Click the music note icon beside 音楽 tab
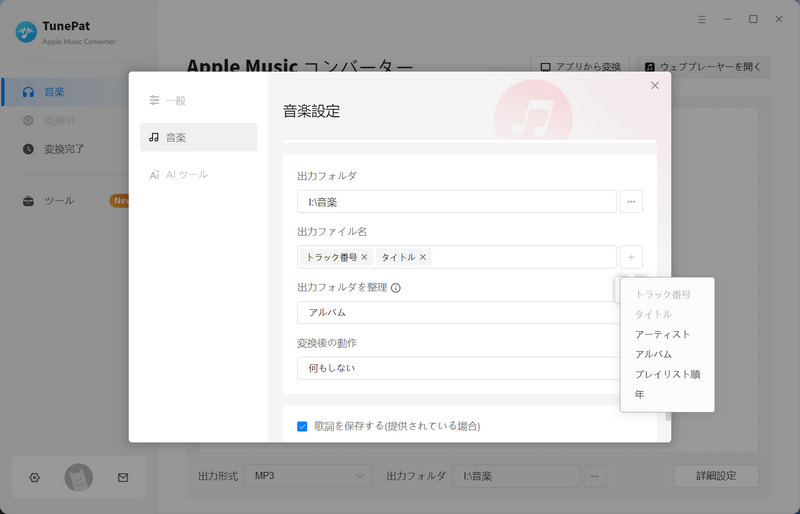Screen dimensions: 800x514 (154, 137)
